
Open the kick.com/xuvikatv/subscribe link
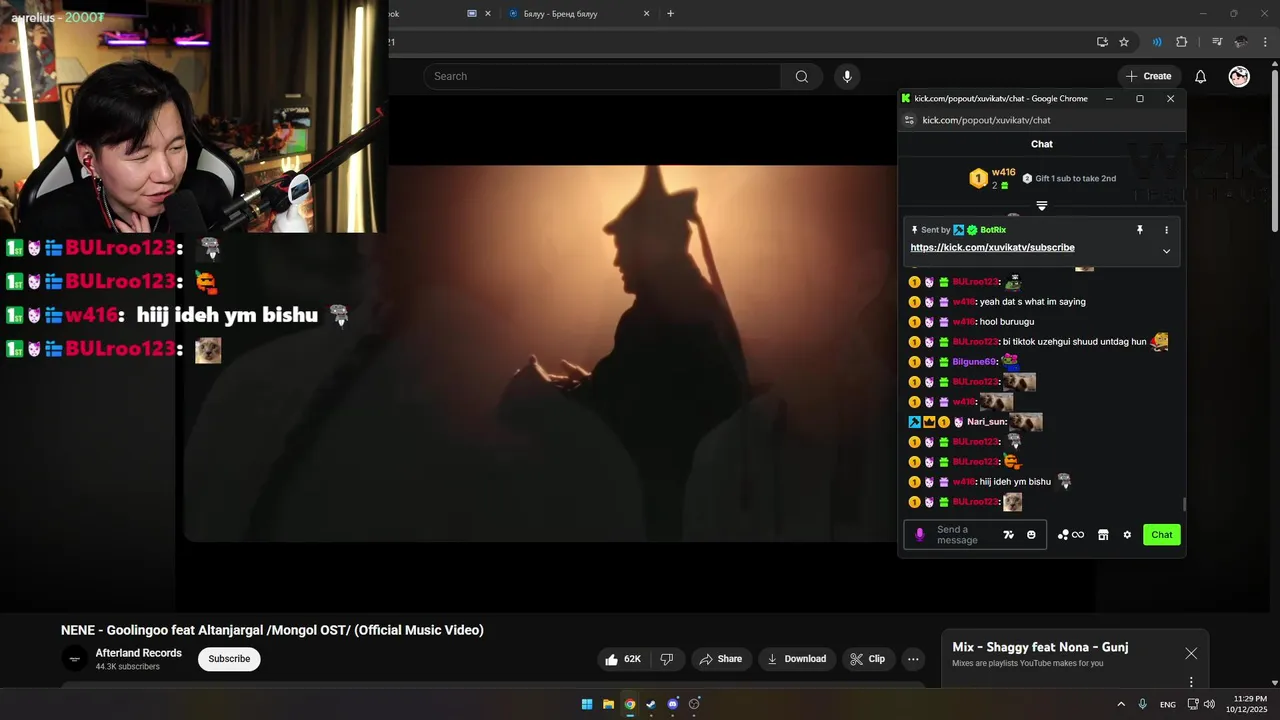(x=992, y=247)
